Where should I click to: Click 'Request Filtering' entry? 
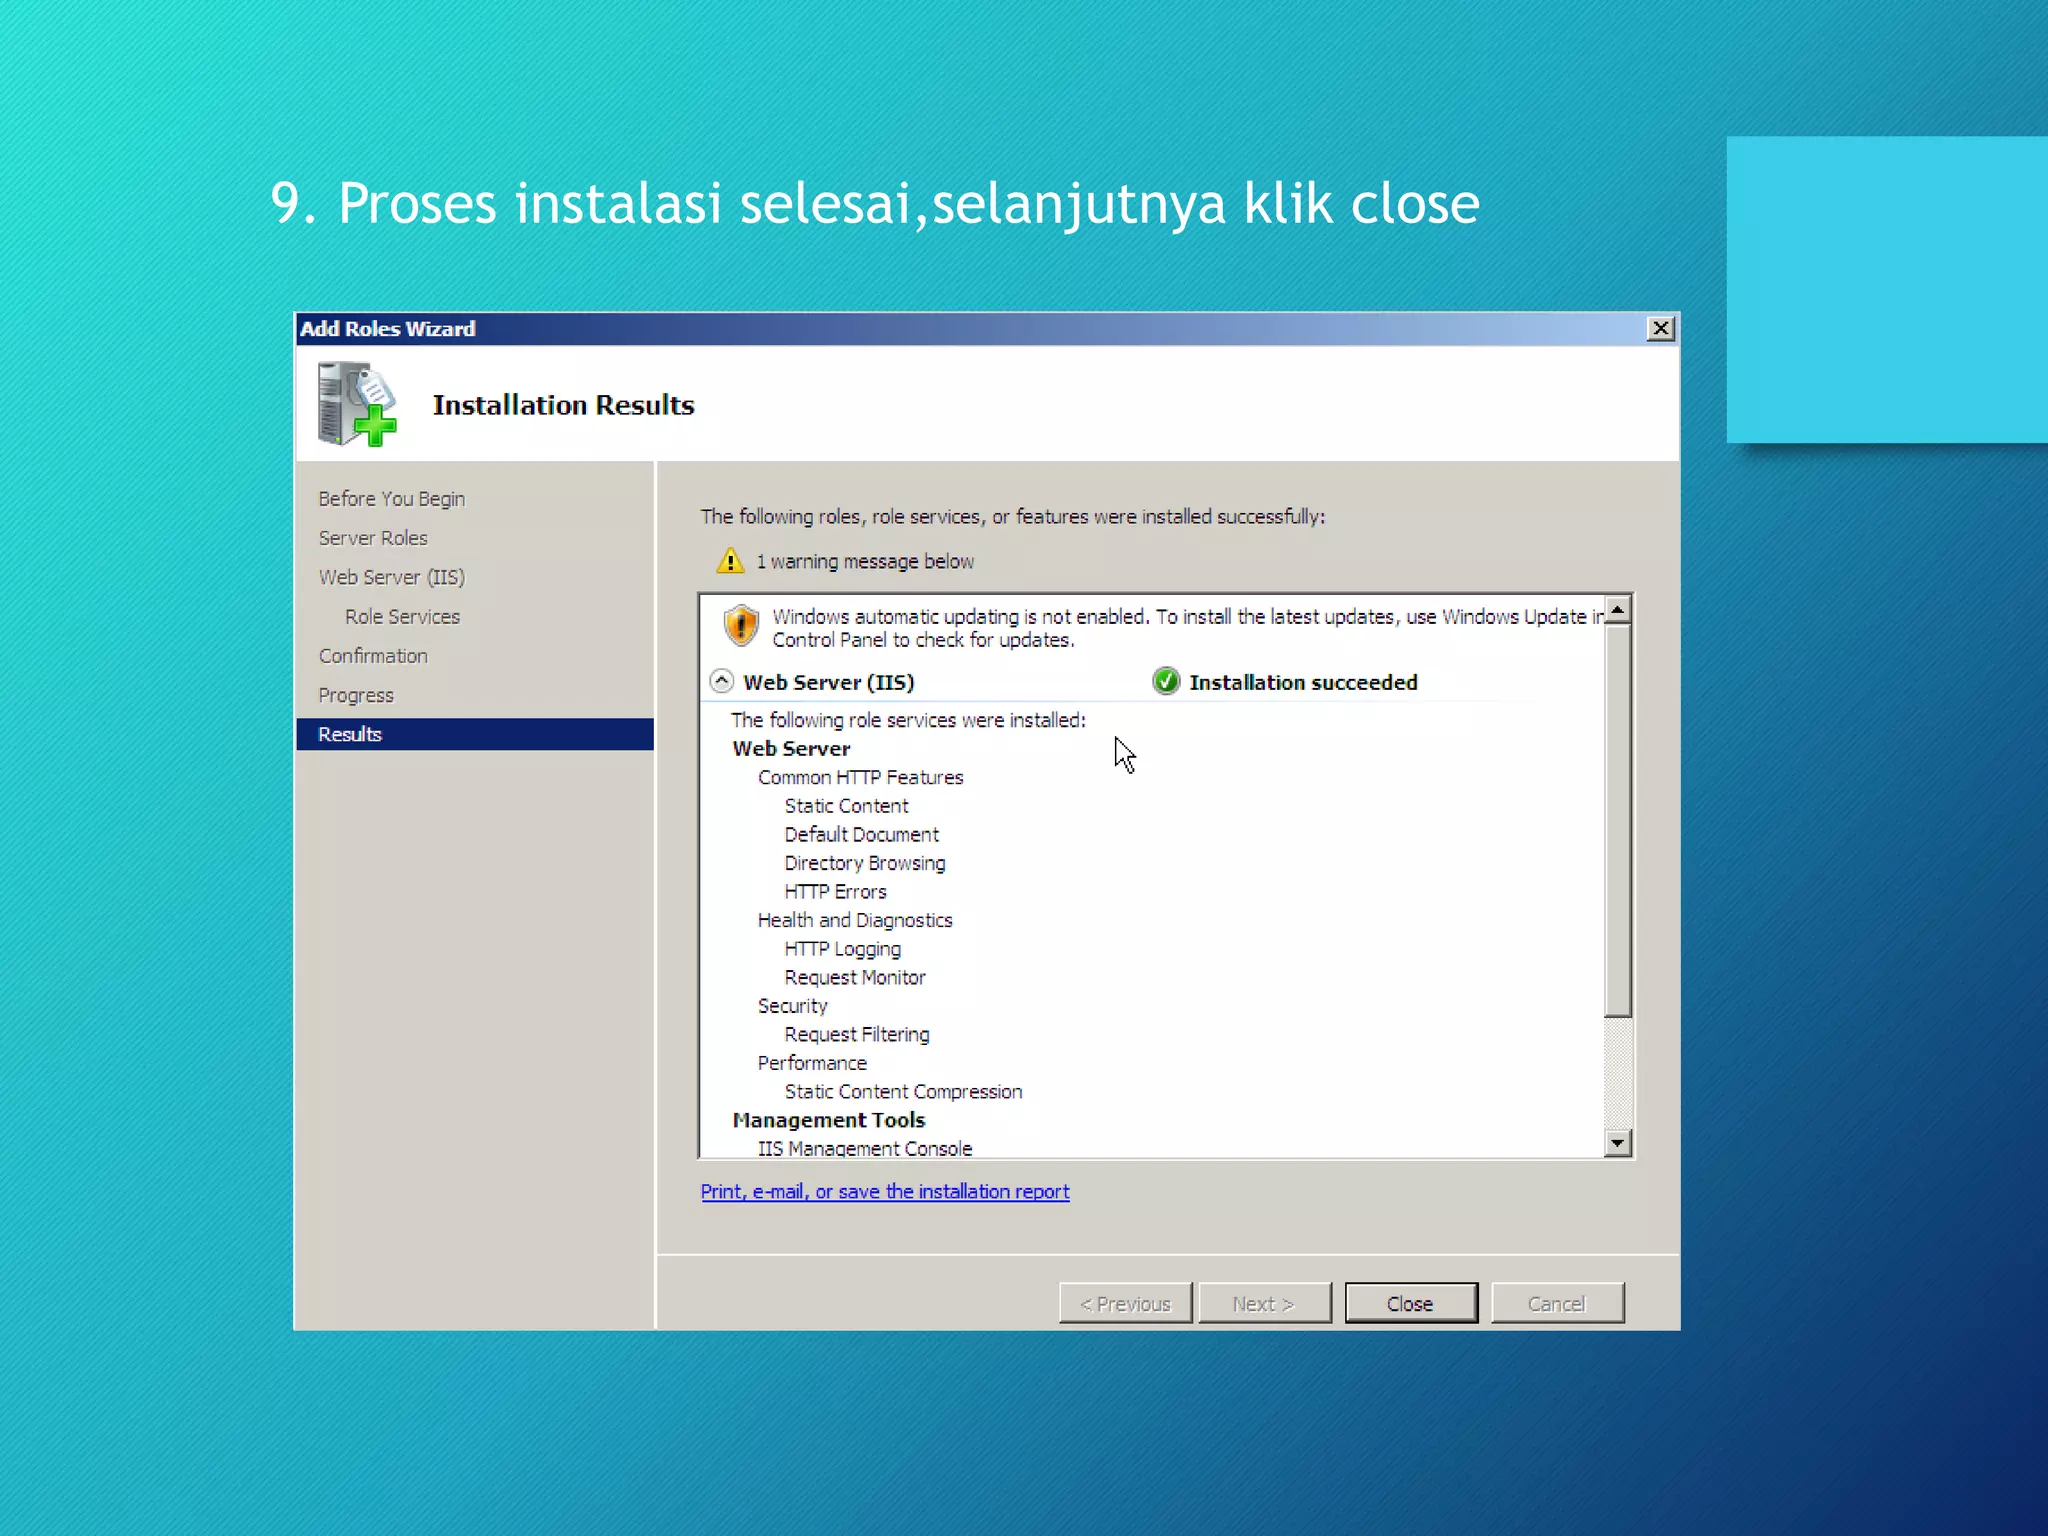pyautogui.click(x=857, y=1034)
